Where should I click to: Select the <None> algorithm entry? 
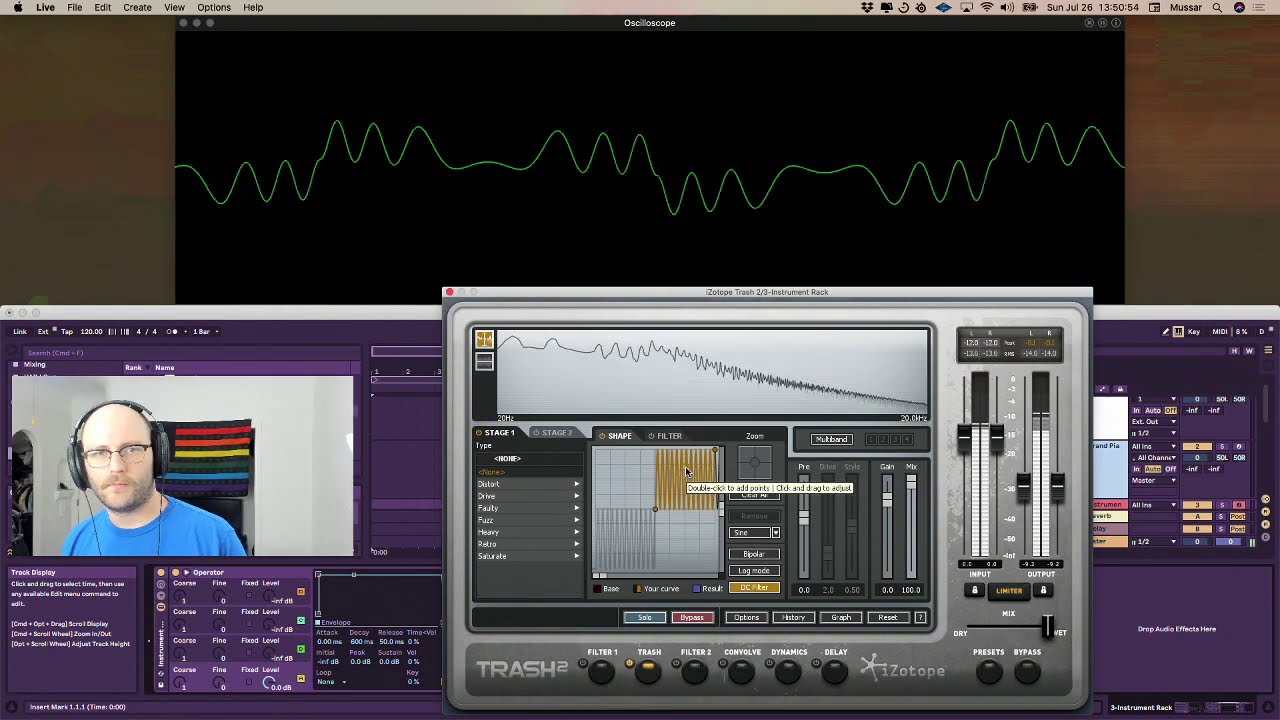[x=528, y=472]
